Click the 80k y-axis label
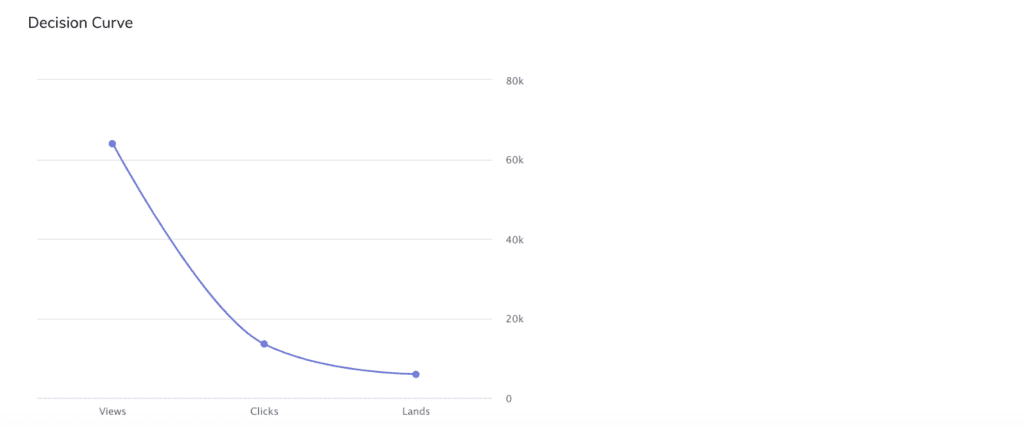The width and height of the screenshot is (1024, 426). point(515,81)
